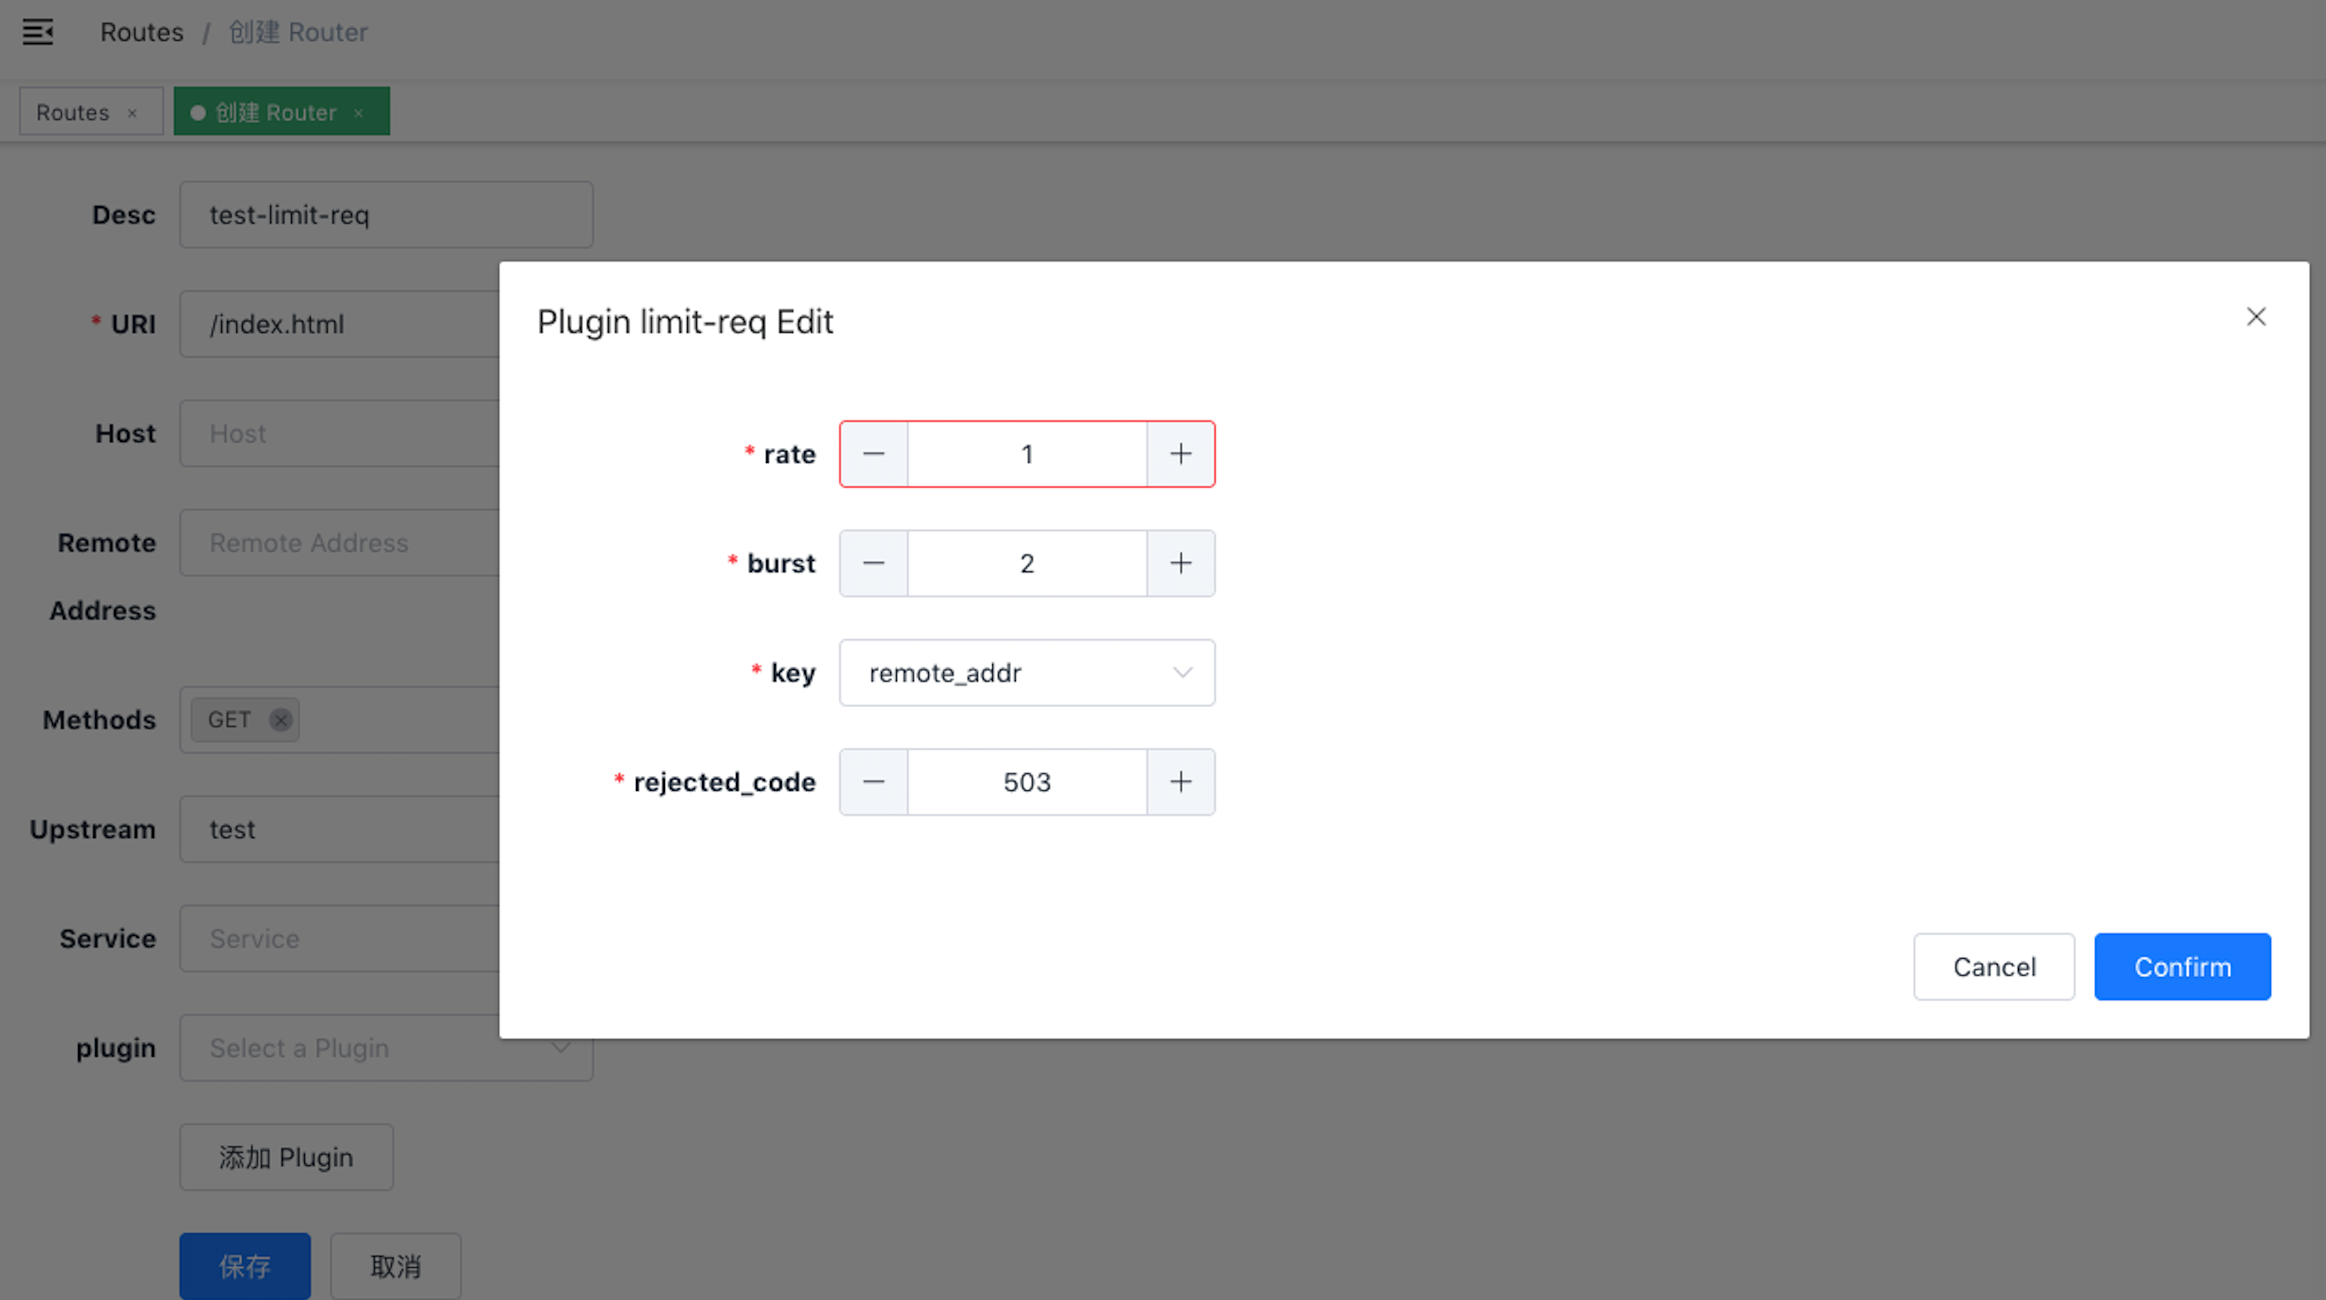The height and width of the screenshot is (1300, 2326).
Task: Click Cancel in the plugin dialog
Action: [1993, 967]
